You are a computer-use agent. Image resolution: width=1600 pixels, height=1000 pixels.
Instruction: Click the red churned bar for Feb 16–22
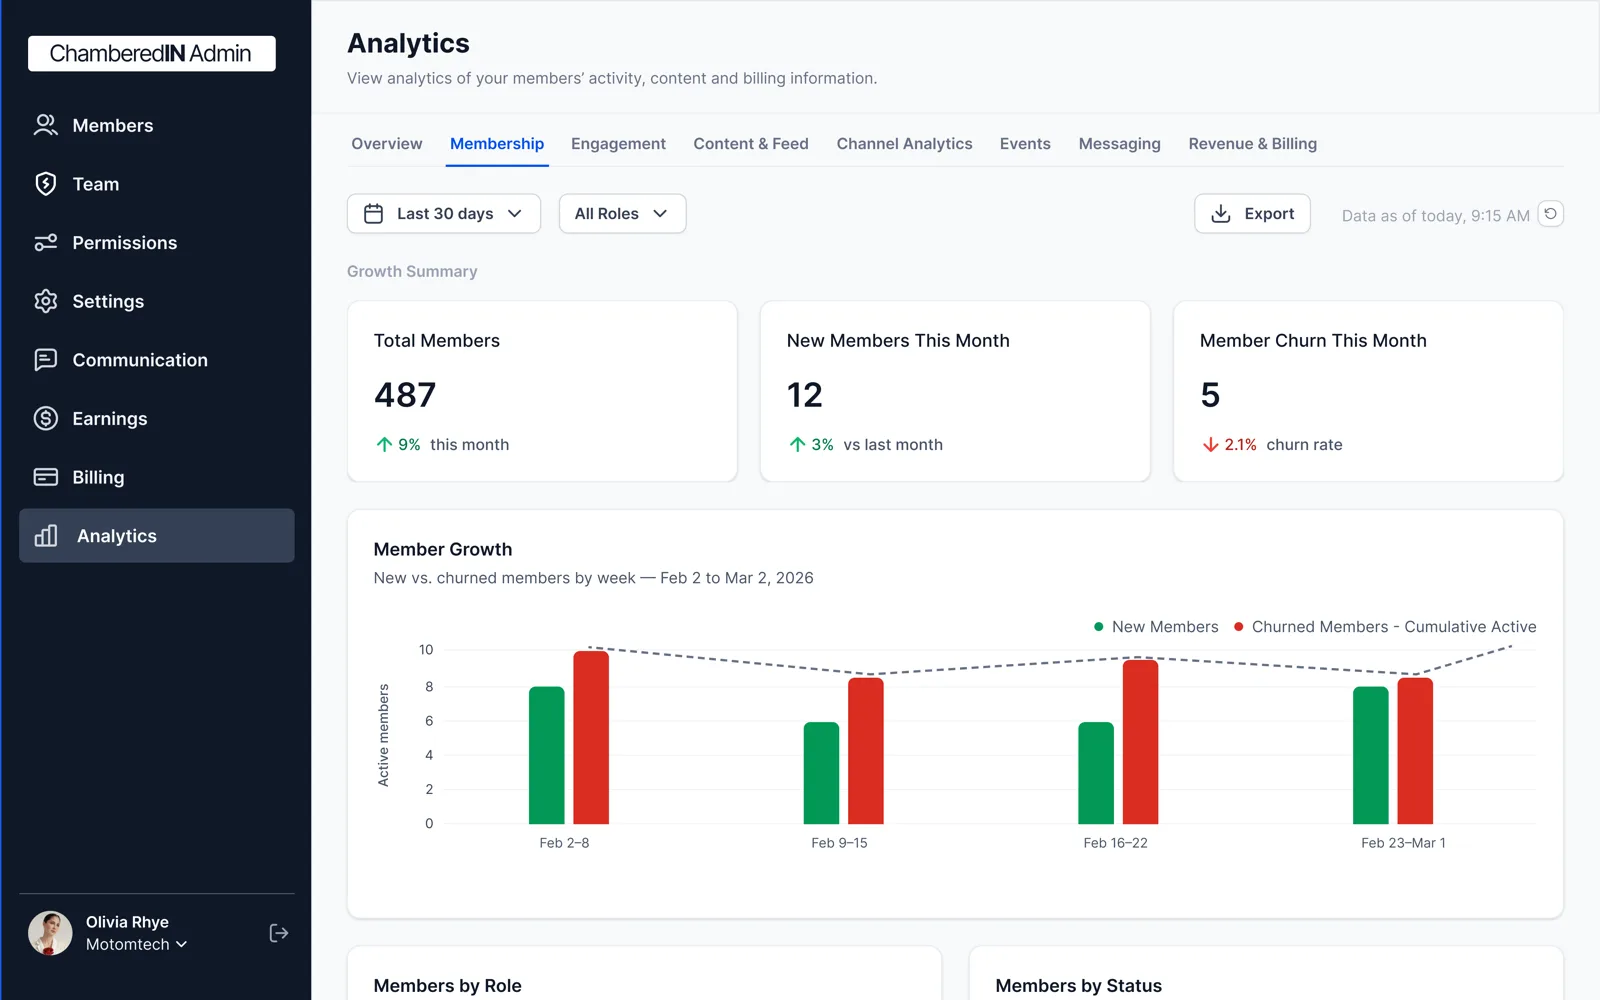1141,742
